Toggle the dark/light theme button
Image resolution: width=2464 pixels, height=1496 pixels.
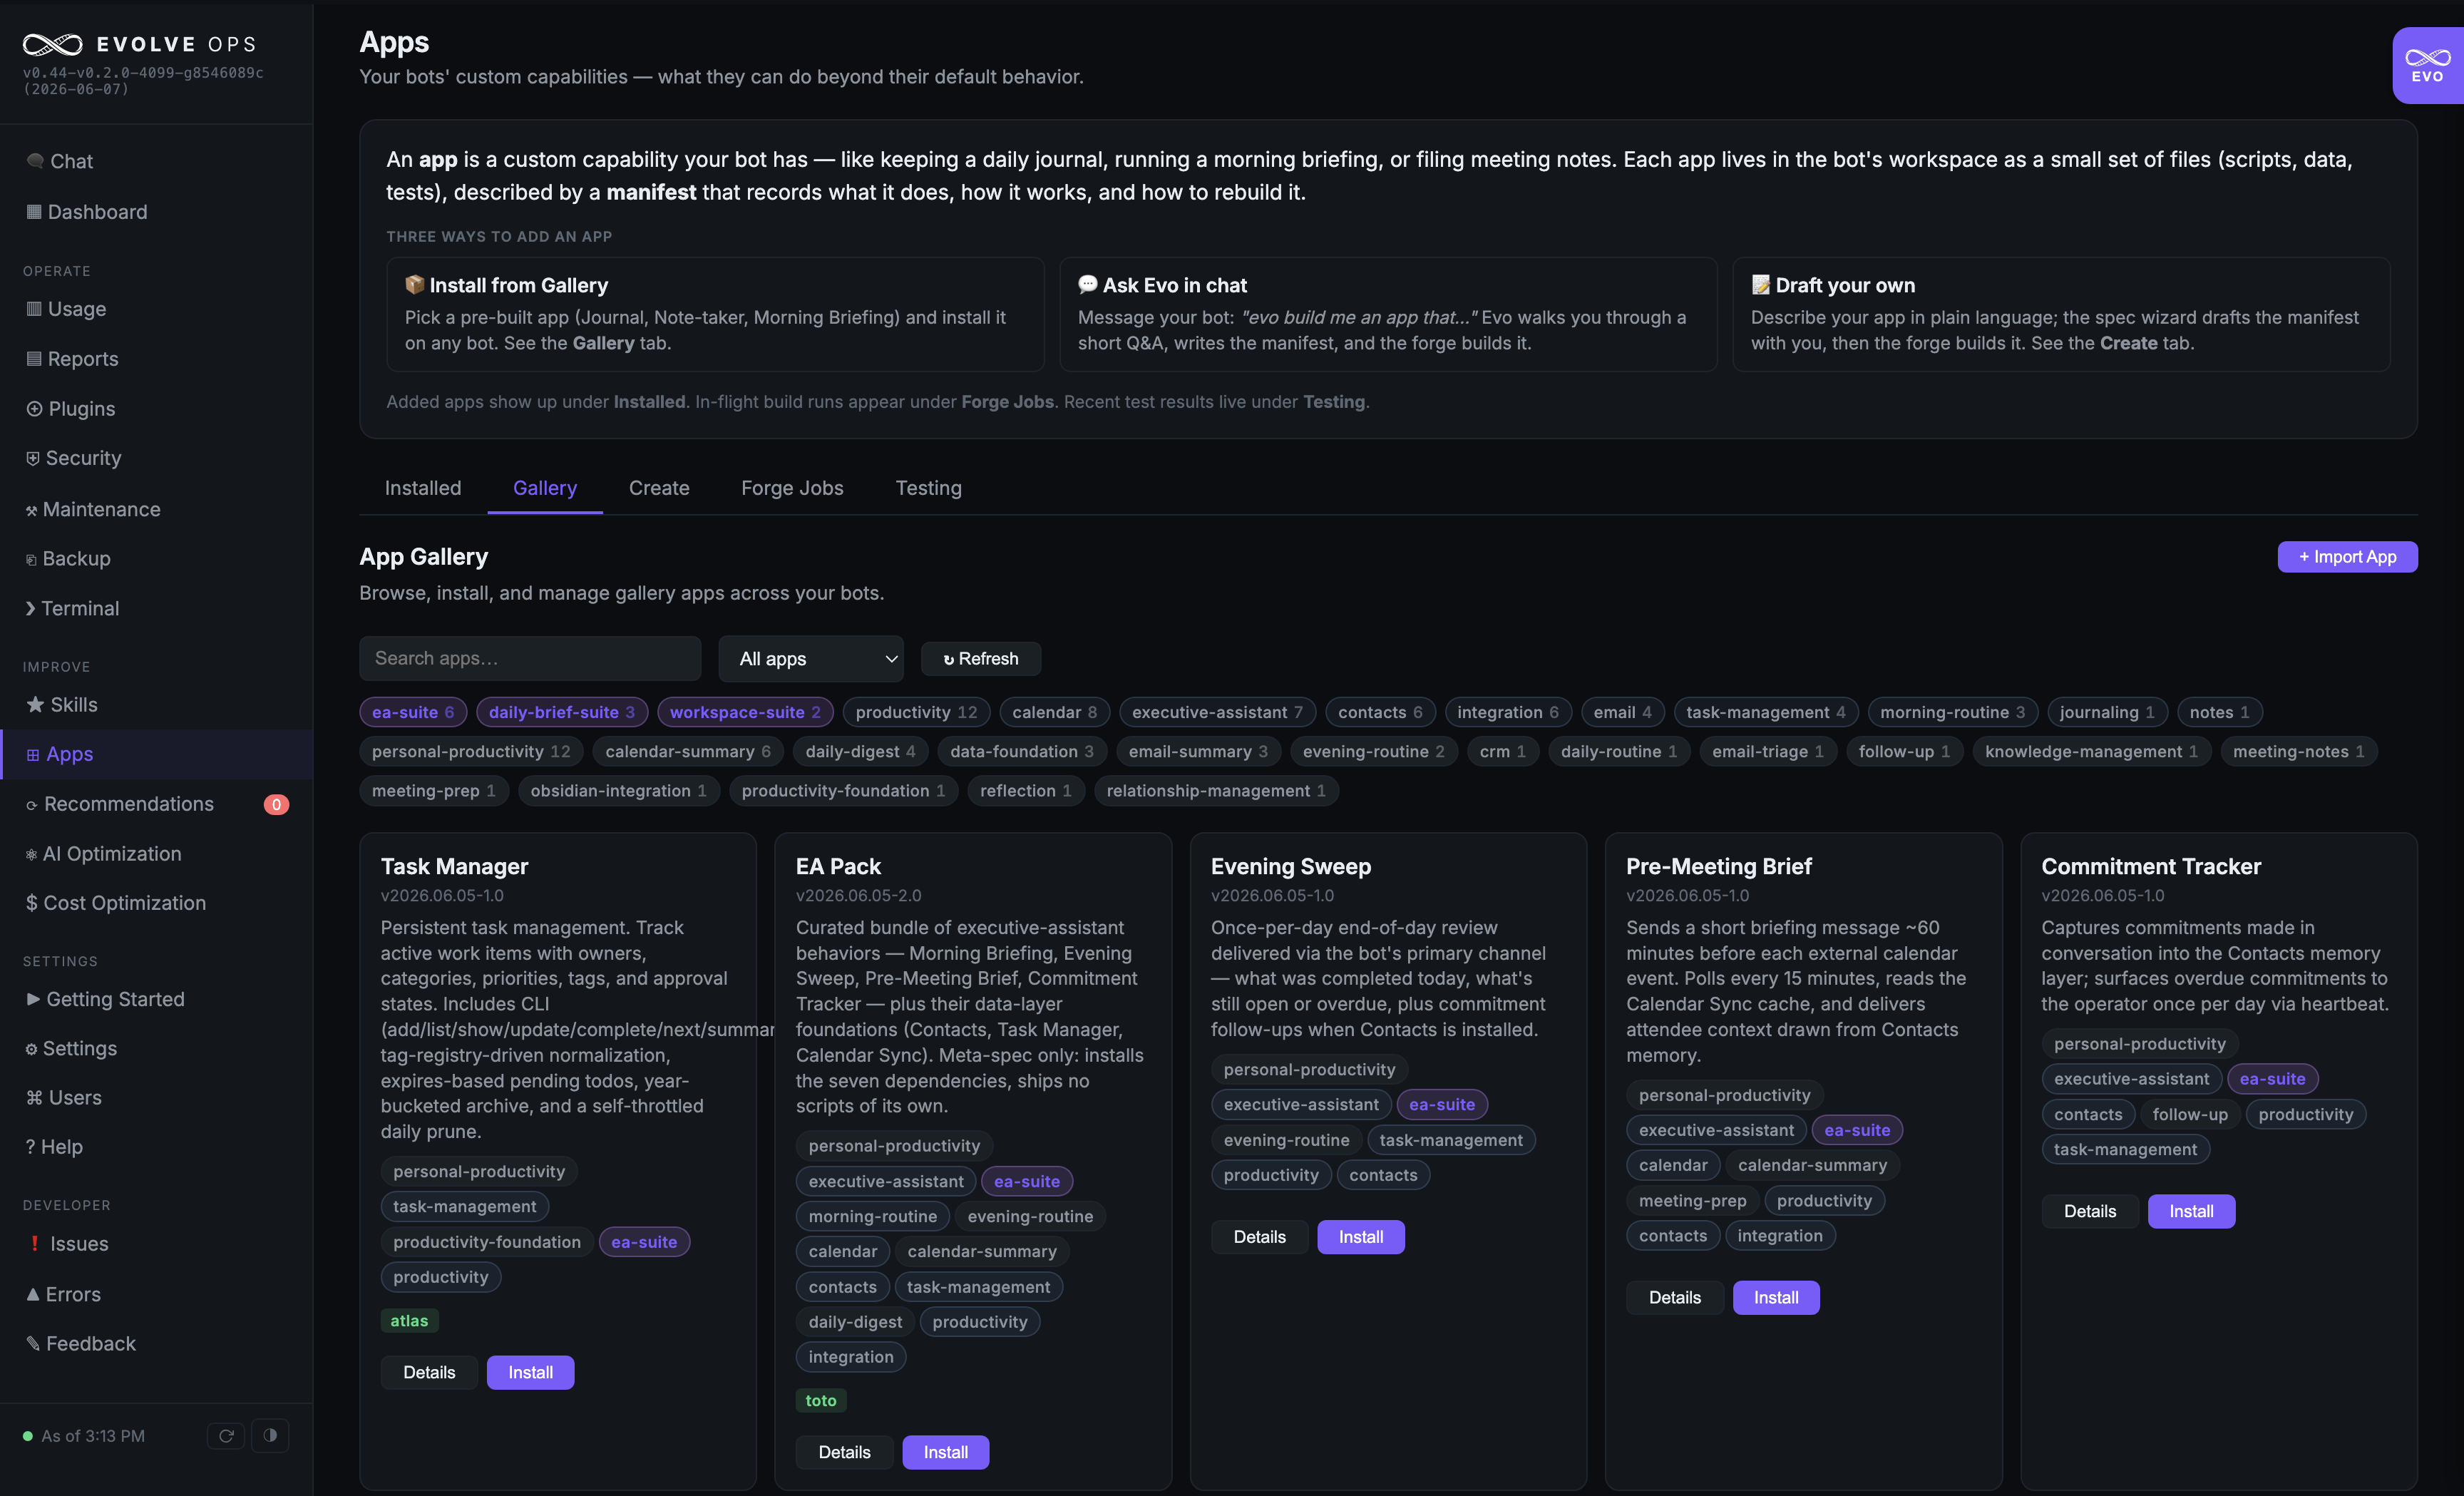tap(270, 1436)
